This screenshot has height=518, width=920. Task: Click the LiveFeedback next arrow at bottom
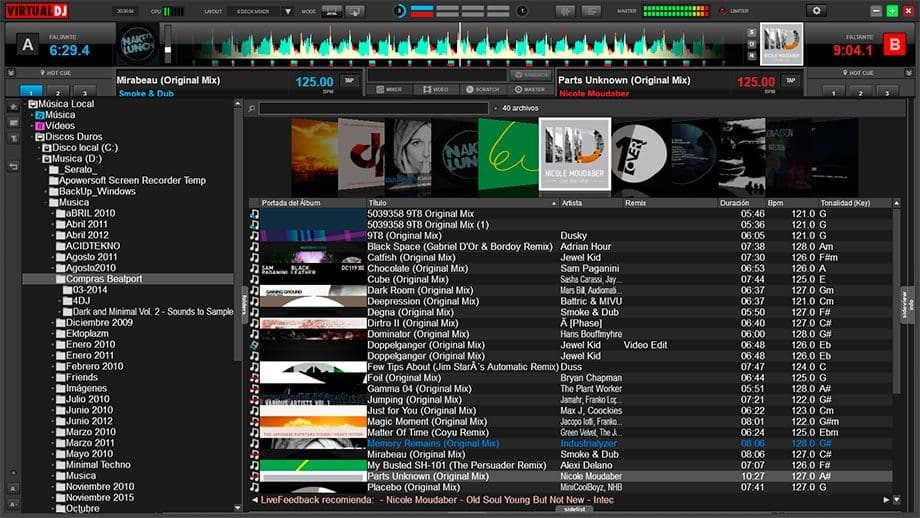coord(886,500)
